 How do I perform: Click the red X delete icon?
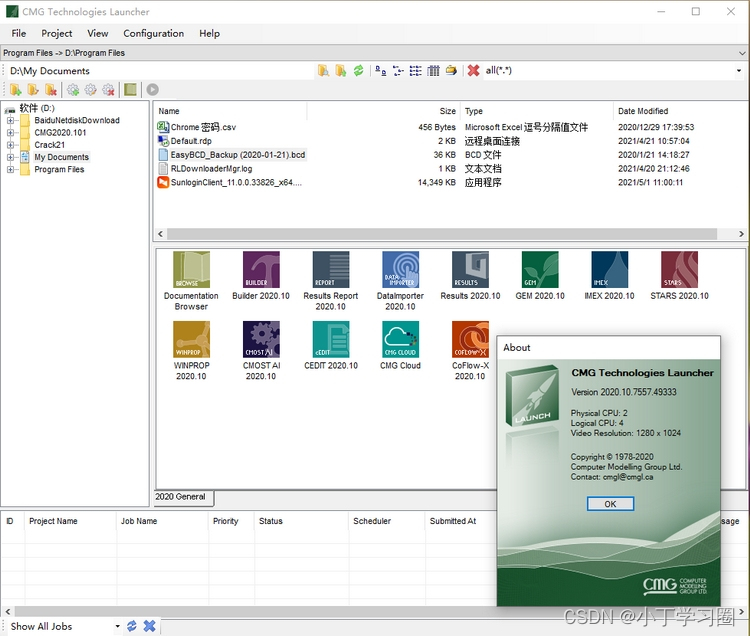coord(474,71)
